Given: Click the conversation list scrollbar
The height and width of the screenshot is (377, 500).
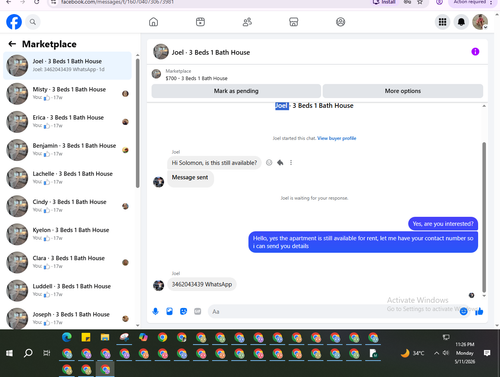Looking at the screenshot, I should click(137, 123).
